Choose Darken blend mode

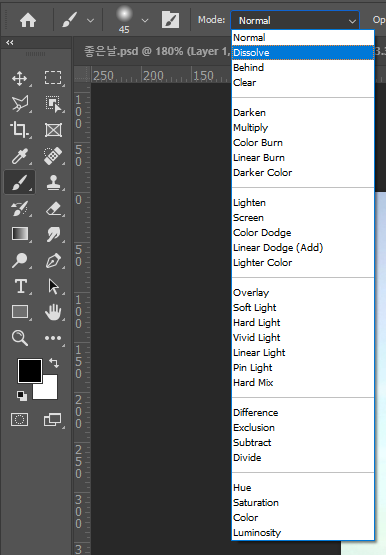[x=303, y=113]
